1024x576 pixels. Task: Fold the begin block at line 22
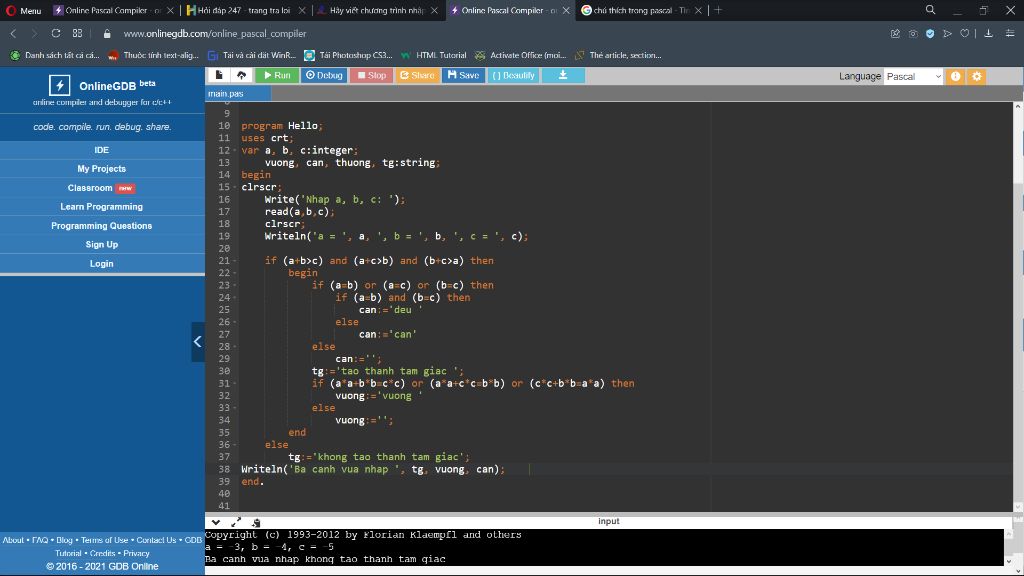(x=234, y=273)
